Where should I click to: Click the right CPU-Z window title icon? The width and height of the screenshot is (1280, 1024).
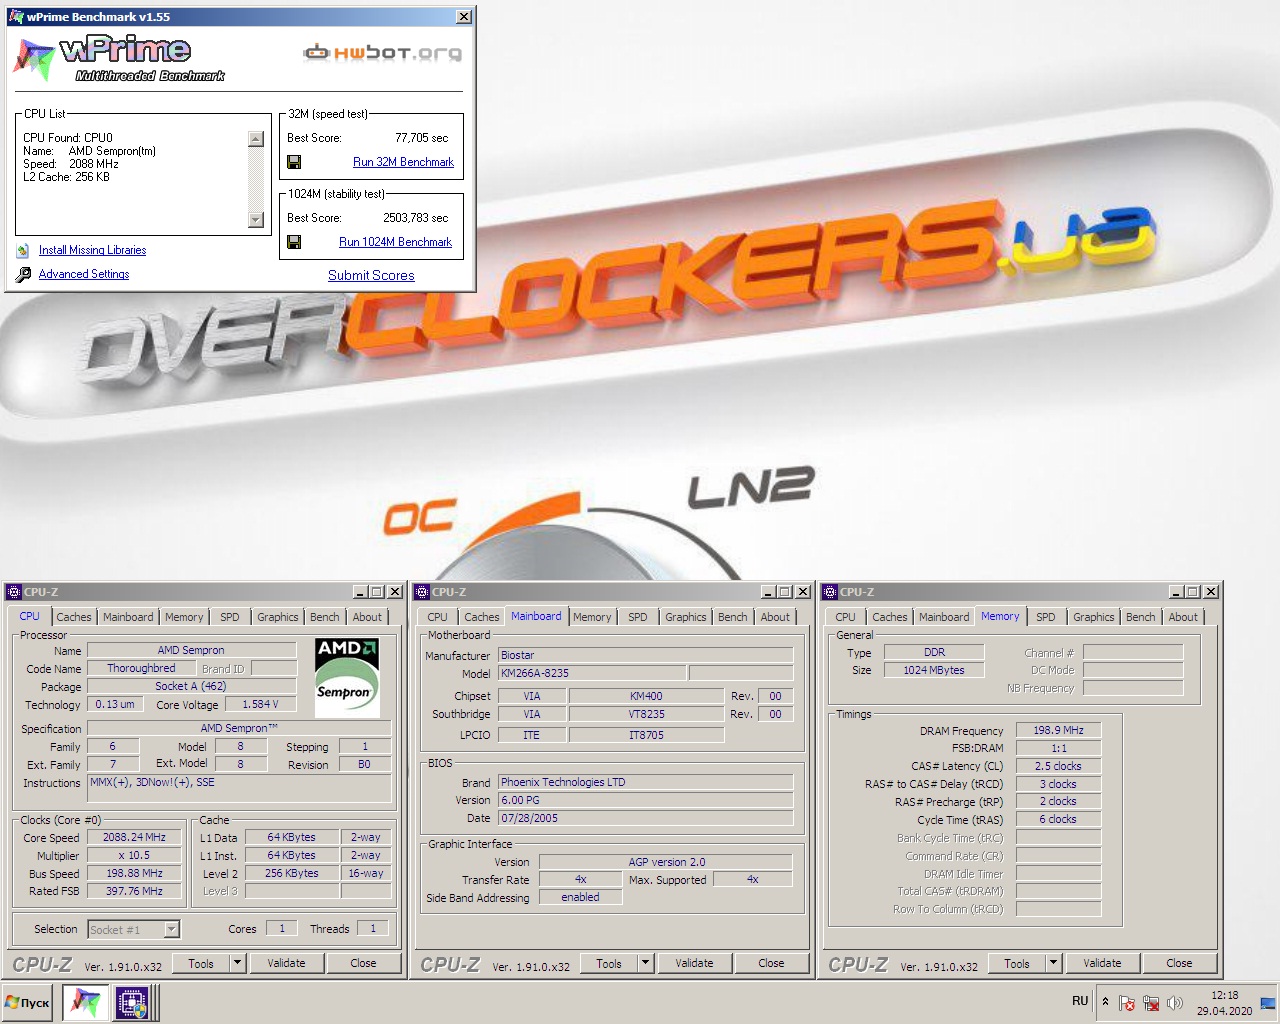[830, 592]
